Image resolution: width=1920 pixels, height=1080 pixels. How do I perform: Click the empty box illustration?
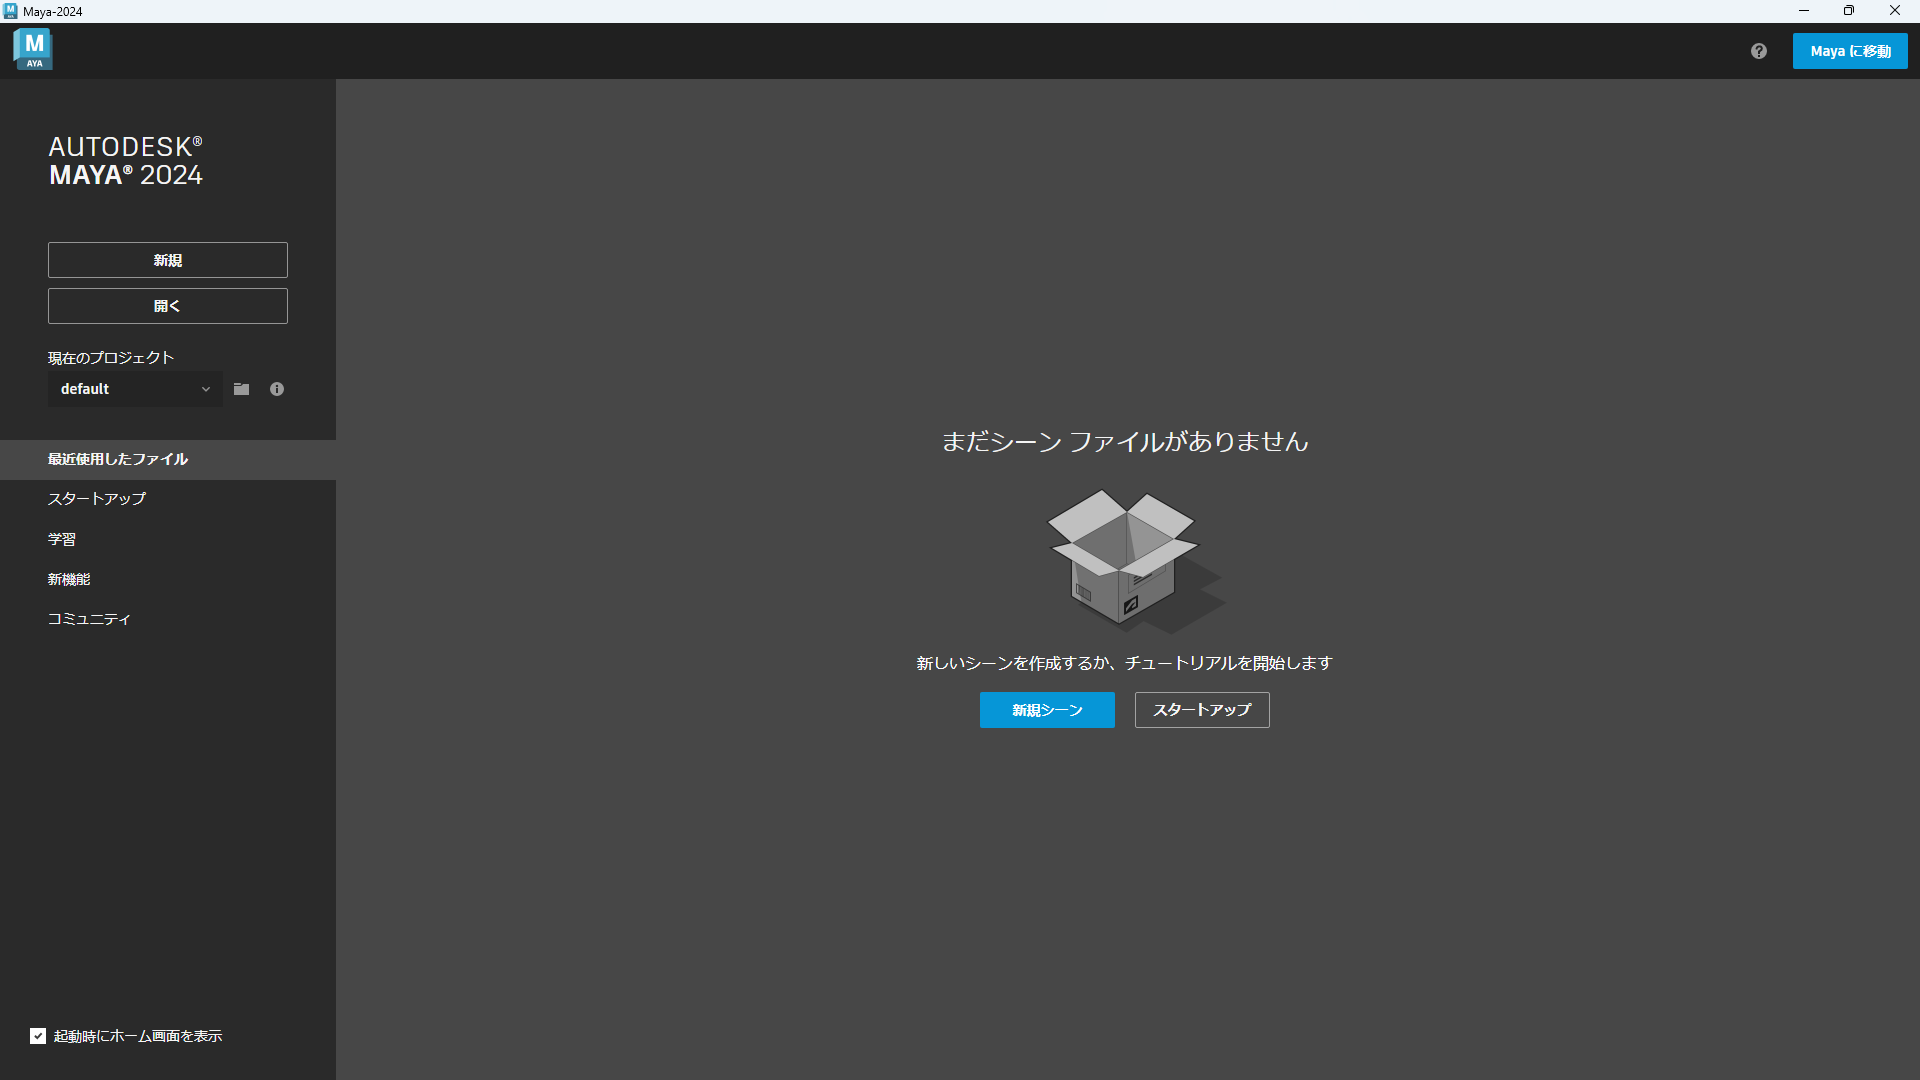1124,558
